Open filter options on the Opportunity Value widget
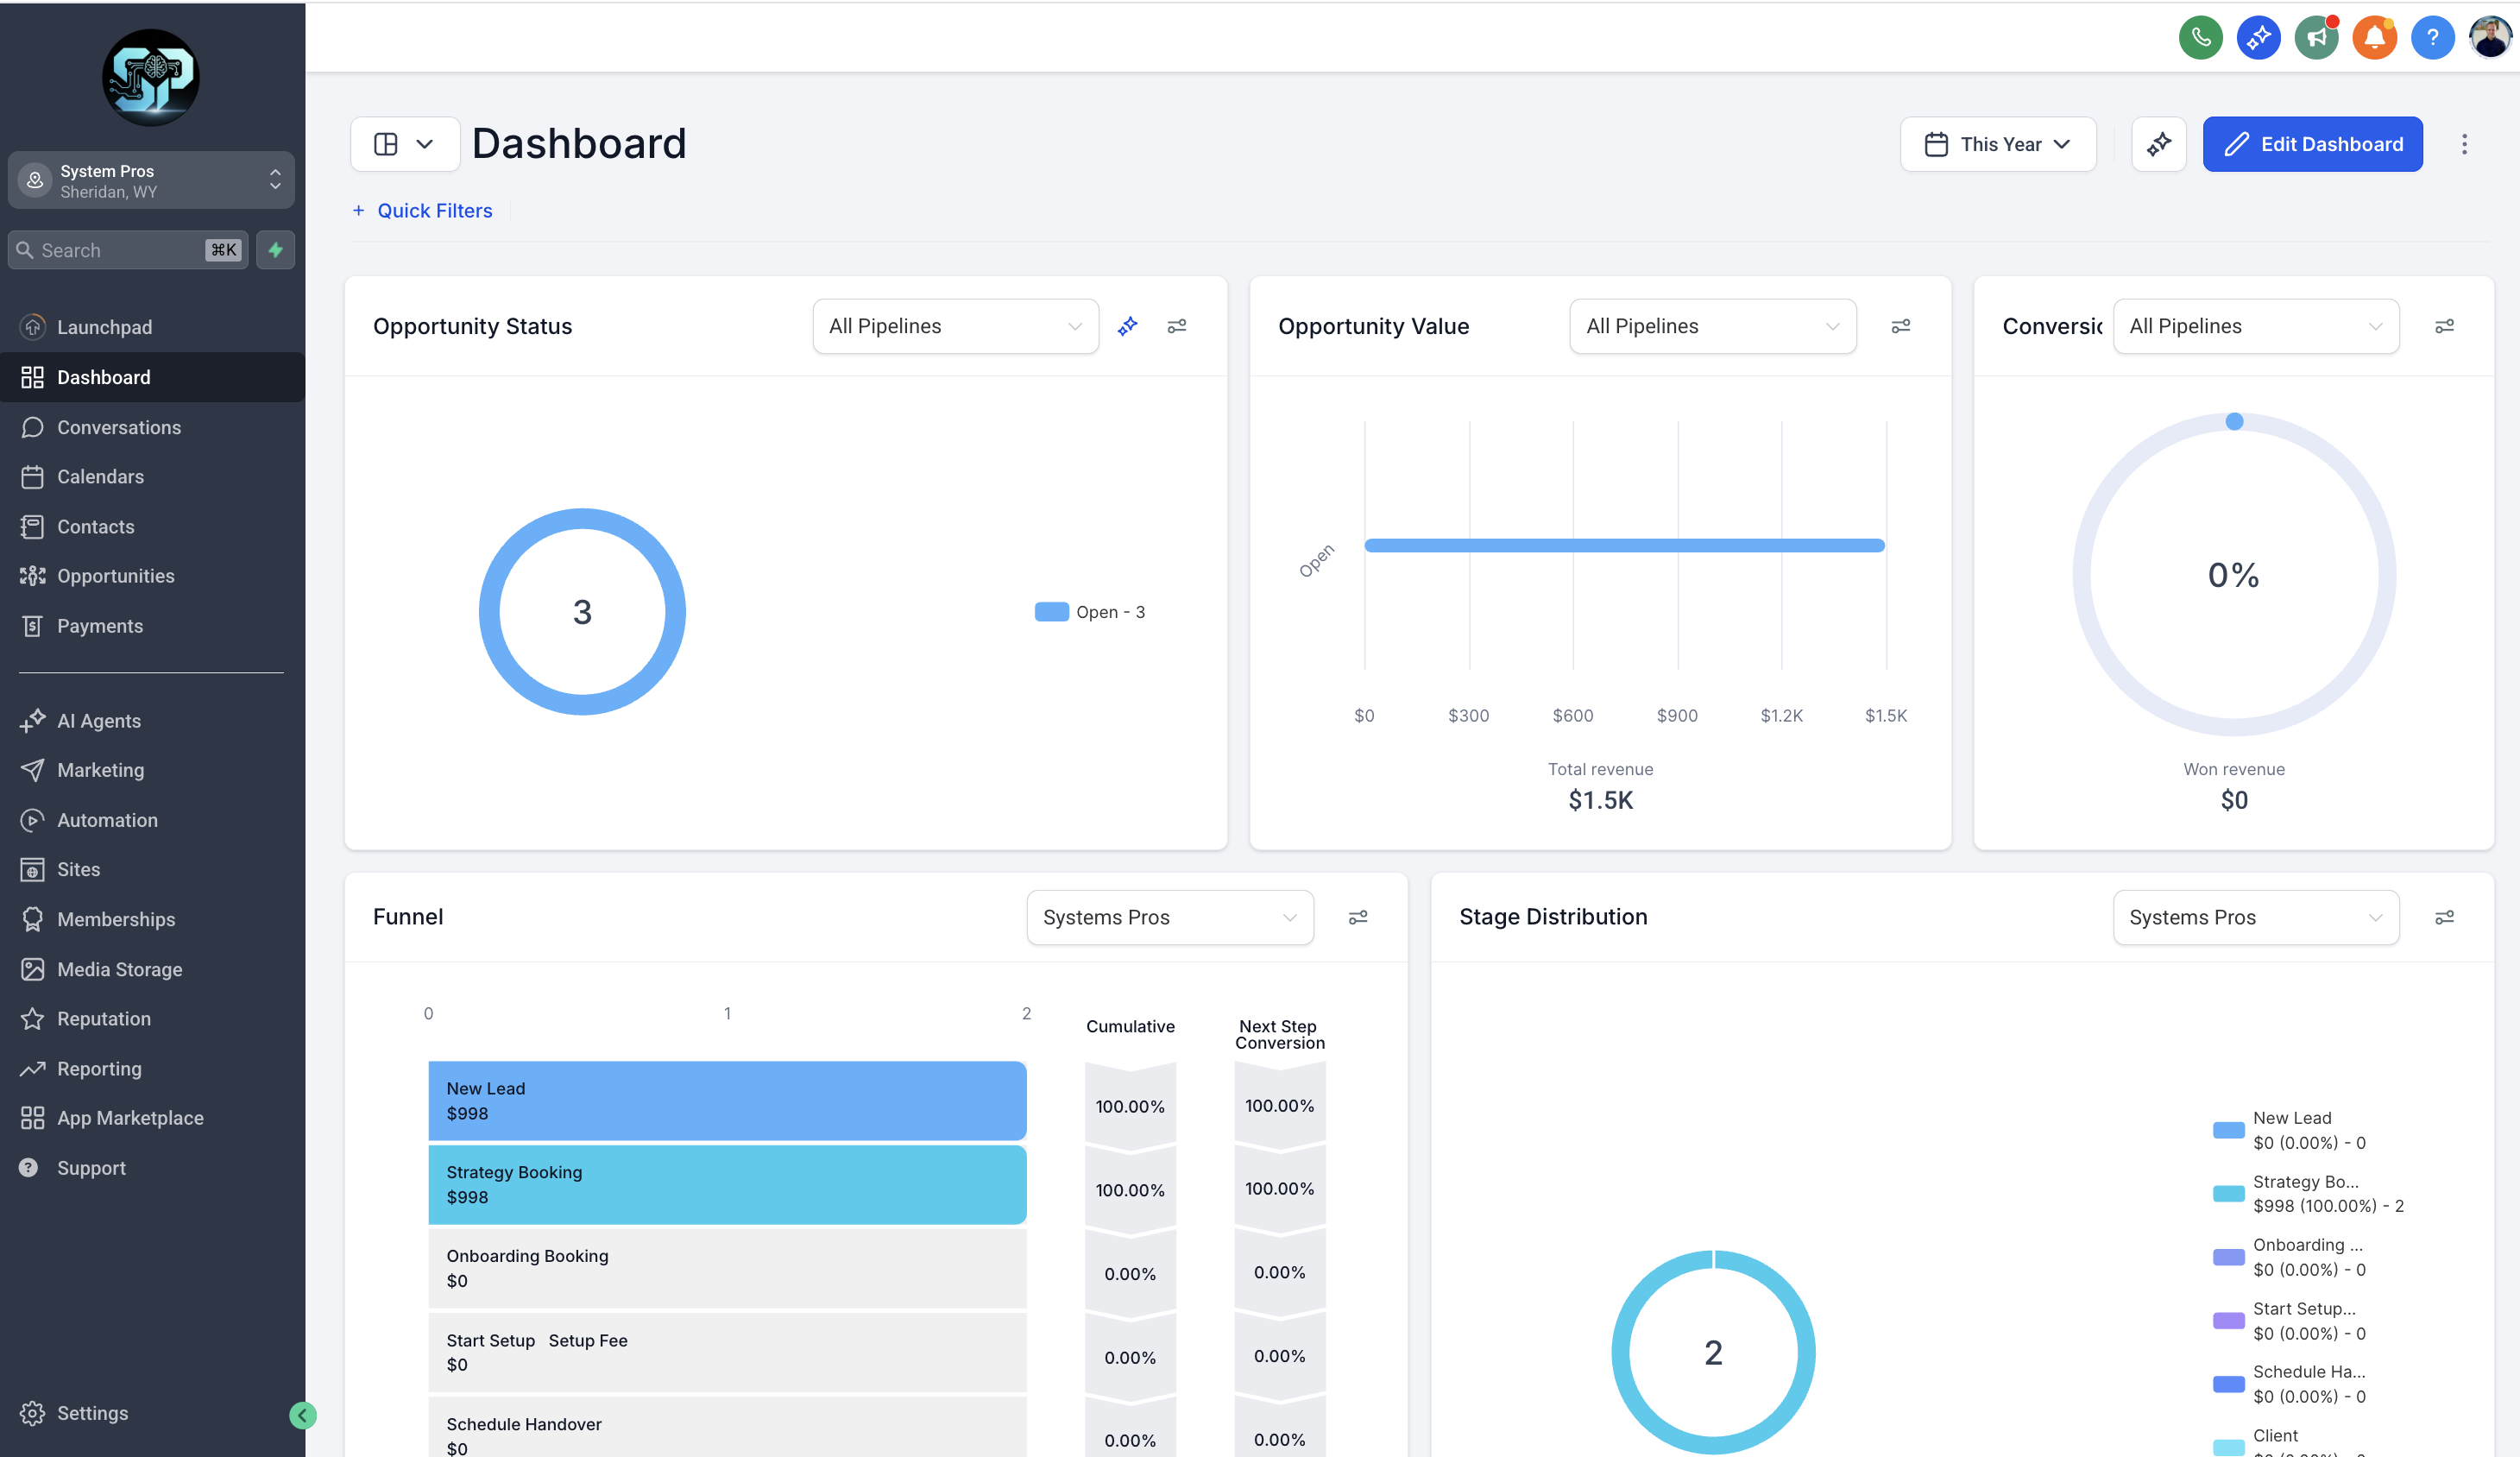The height and width of the screenshot is (1457, 2520). 1900,326
